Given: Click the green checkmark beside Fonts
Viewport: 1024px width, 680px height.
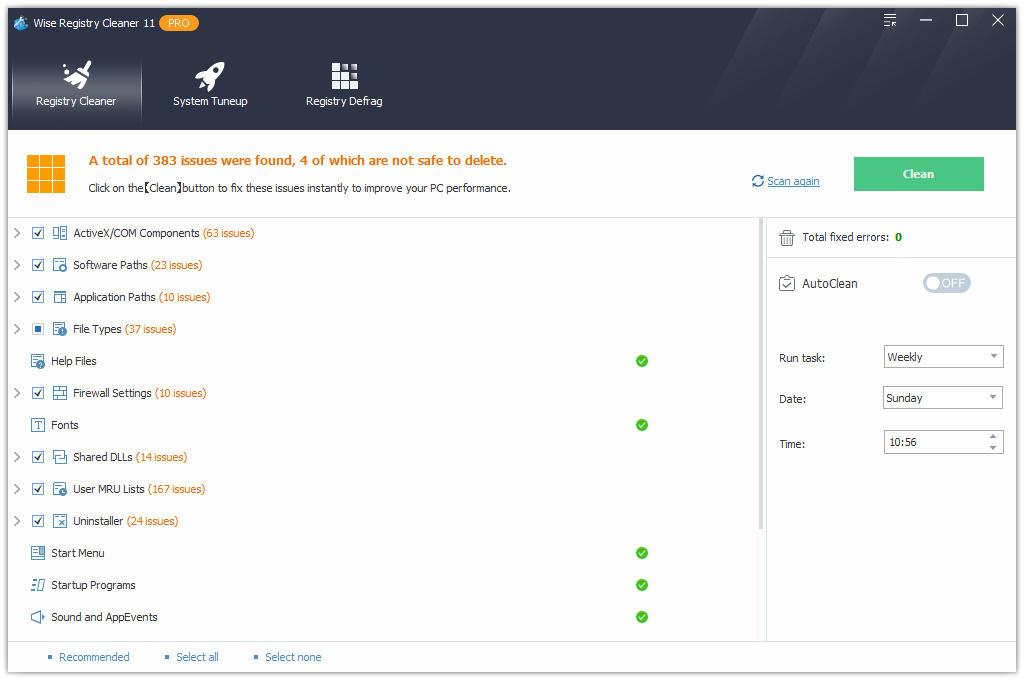Looking at the screenshot, I should (642, 425).
